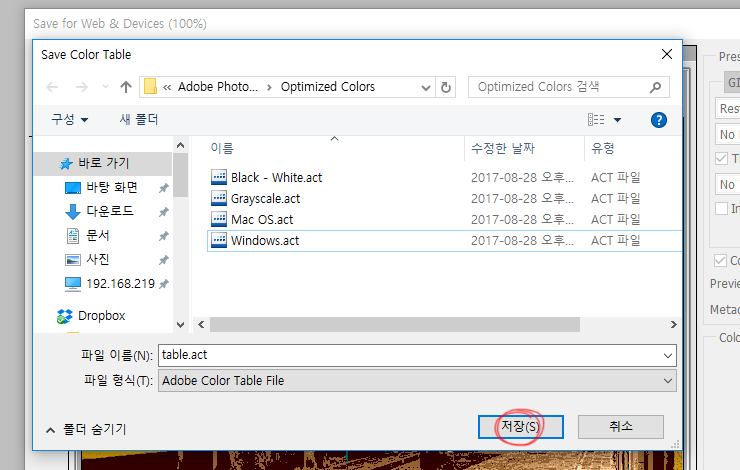Click pin icon next to 사진
This screenshot has height=470, width=740.
click(x=163, y=260)
